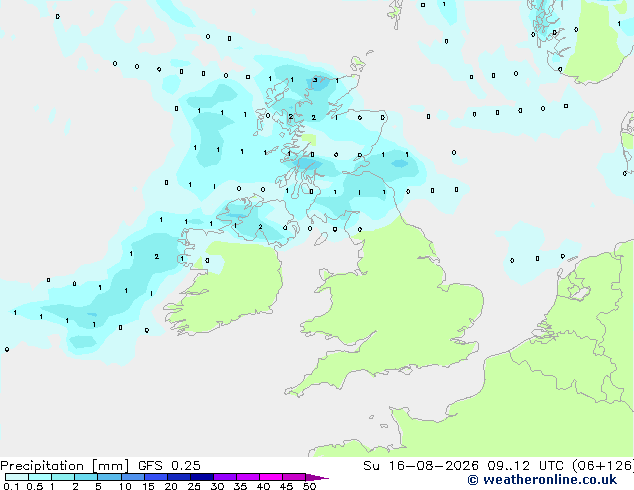Viewport: 634px width, 490px height.
Task: Click the 15–20 mm blue legend swatch
Action: click(x=155, y=477)
